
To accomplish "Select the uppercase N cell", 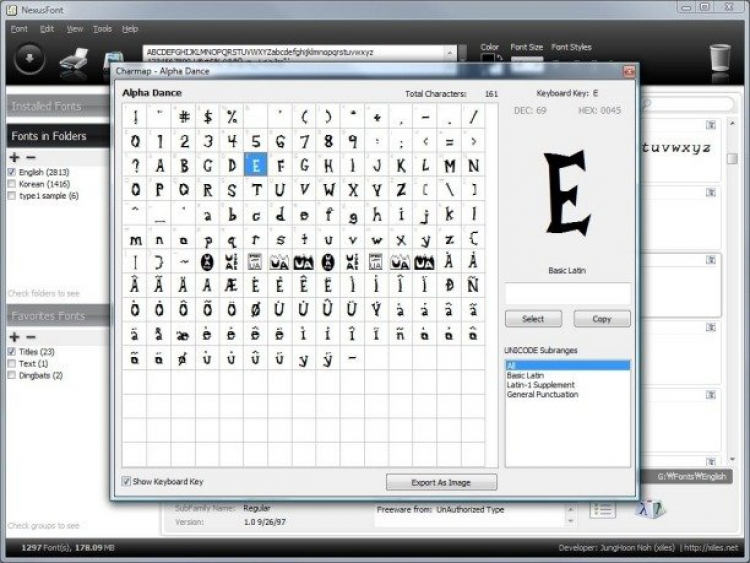I will [x=473, y=166].
